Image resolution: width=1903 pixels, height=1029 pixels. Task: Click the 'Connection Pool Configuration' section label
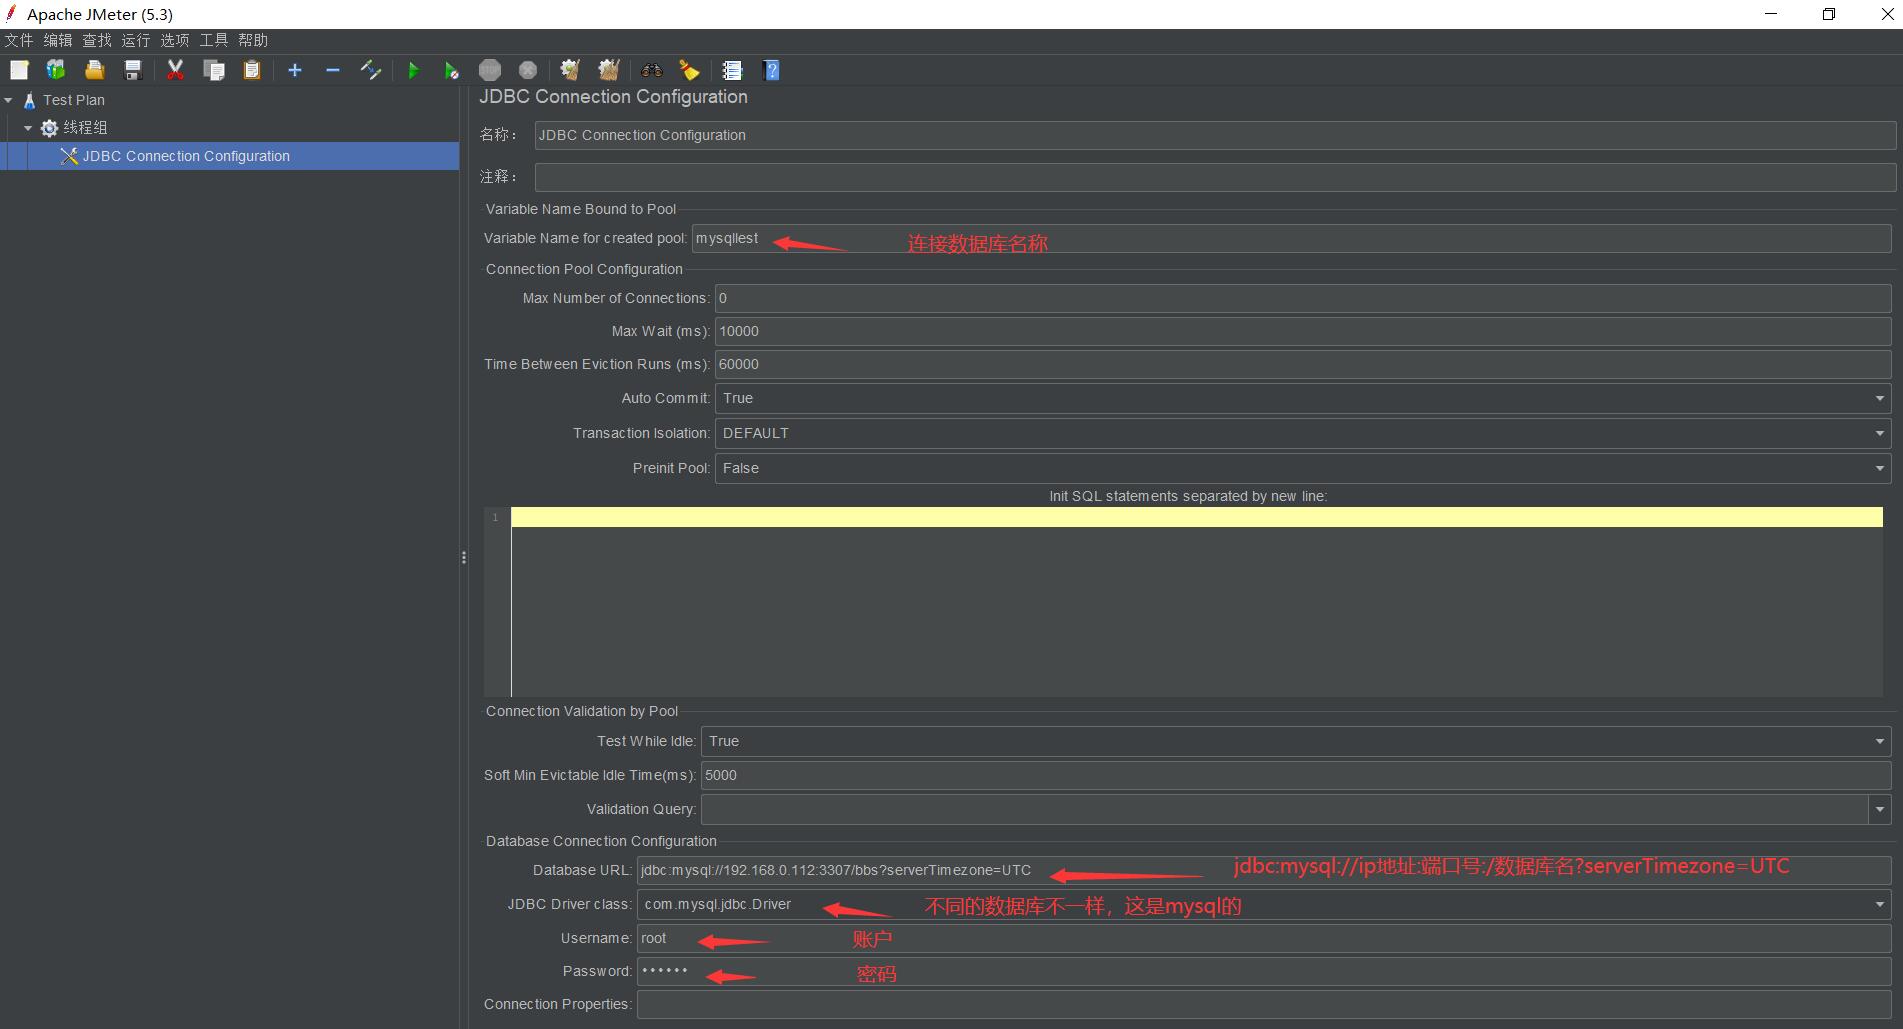[584, 269]
